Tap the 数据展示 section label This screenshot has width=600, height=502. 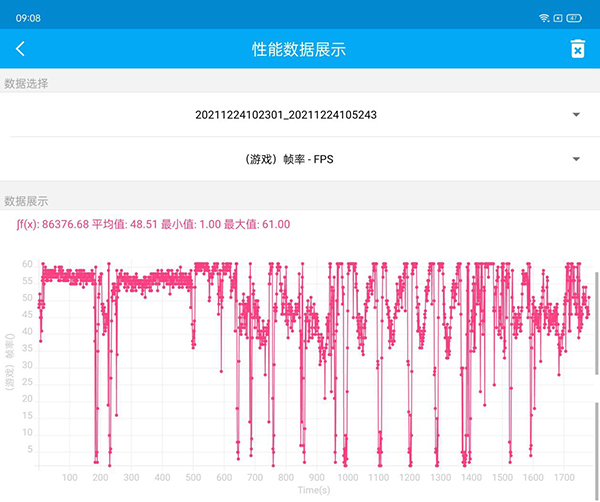(x=26, y=201)
